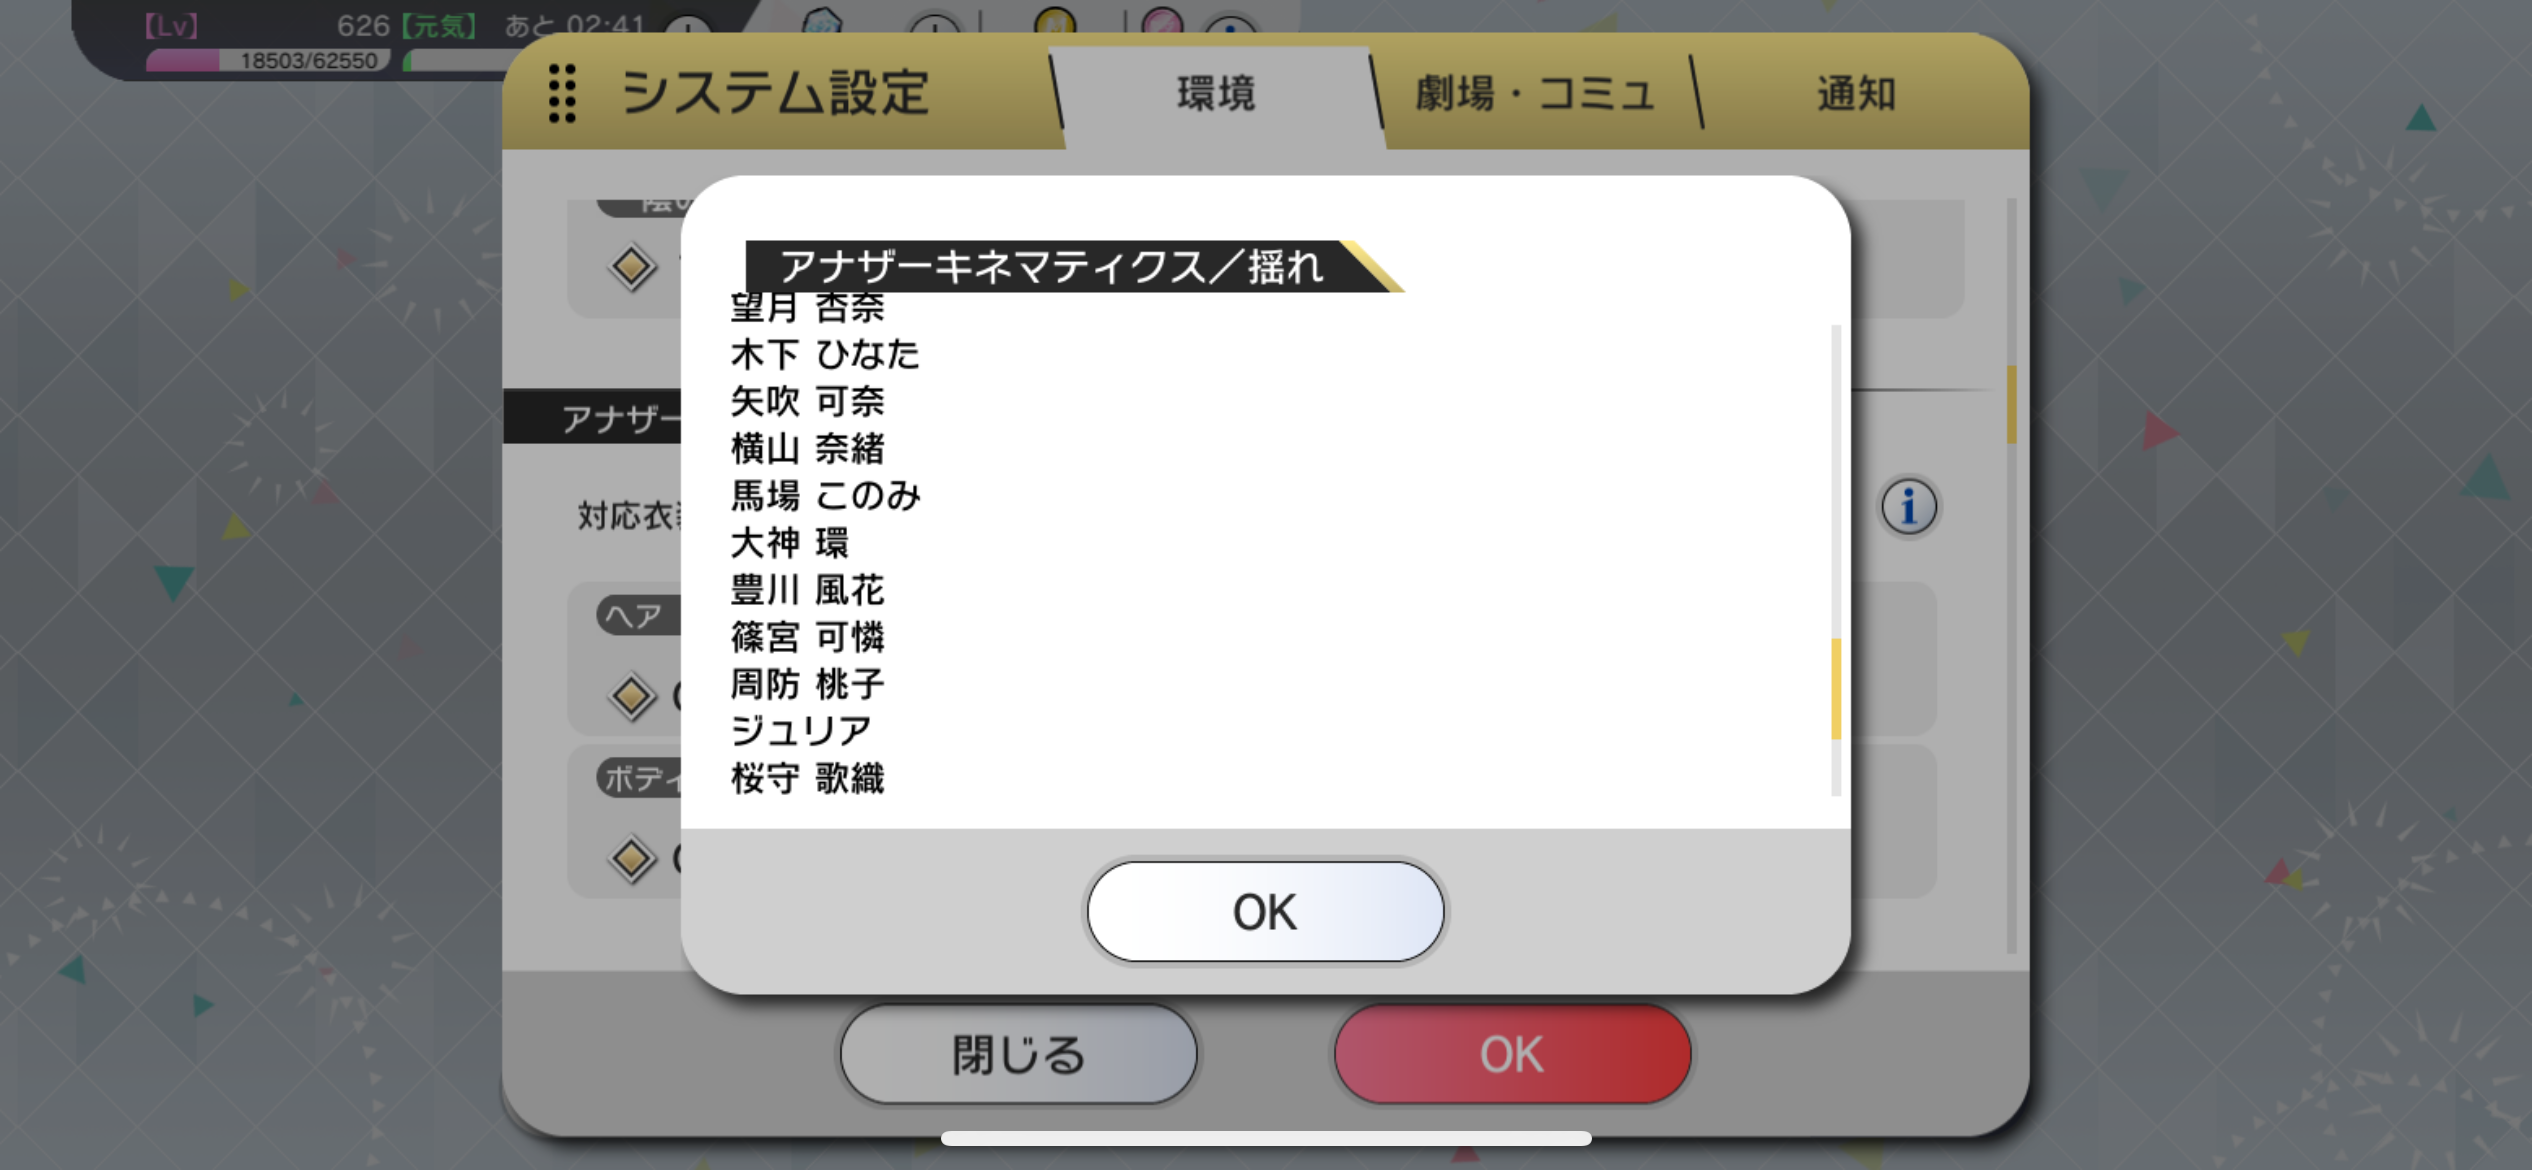The image size is (2532, 1170).
Task: Click the partially visible yellow coin icon in the top bar
Action: pos(1055,20)
